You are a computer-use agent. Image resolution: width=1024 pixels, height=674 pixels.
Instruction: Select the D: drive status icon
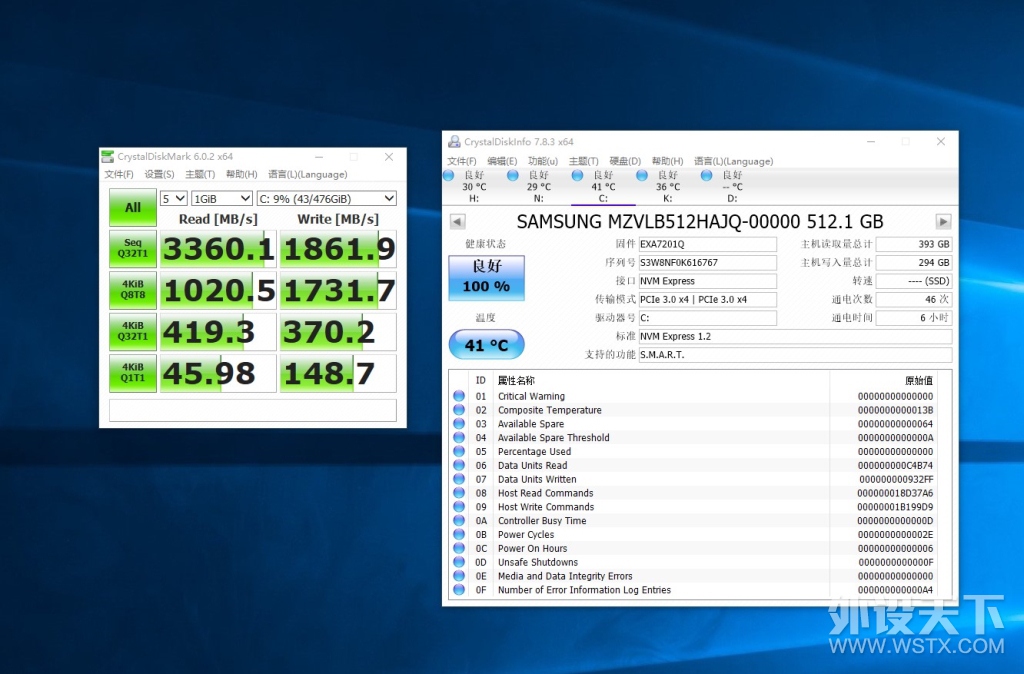coord(707,175)
